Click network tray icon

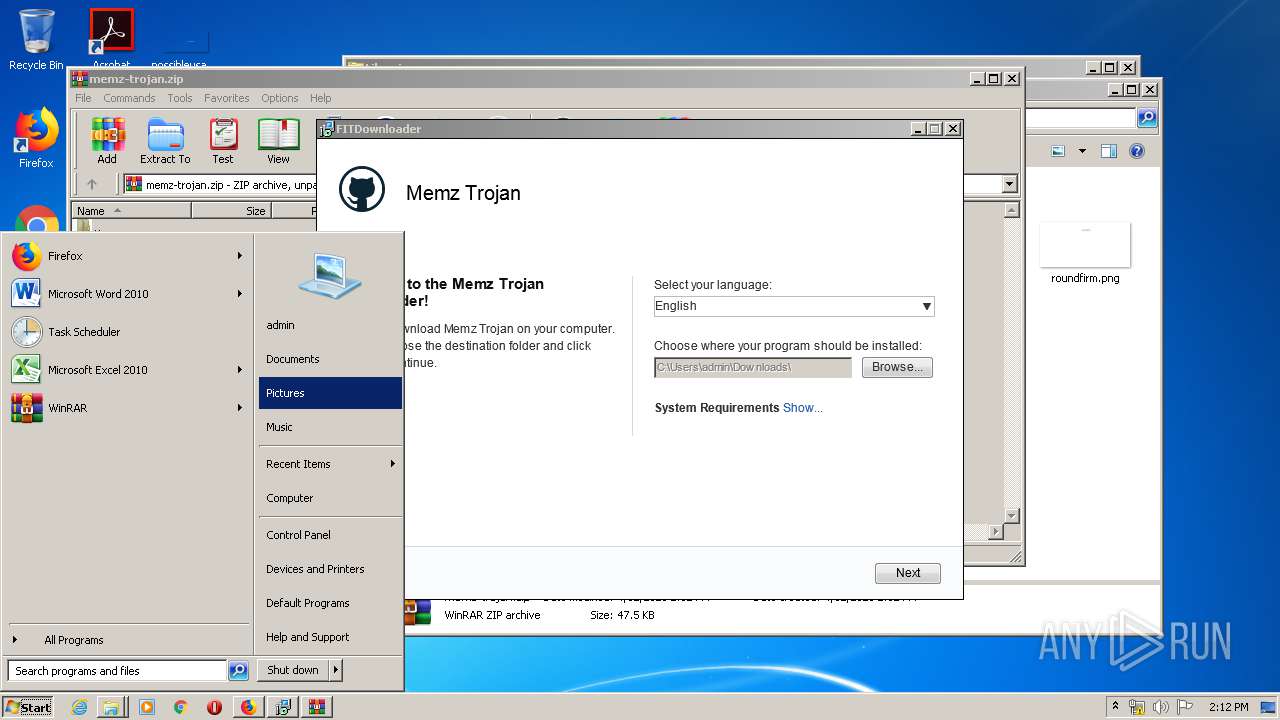pos(1137,707)
